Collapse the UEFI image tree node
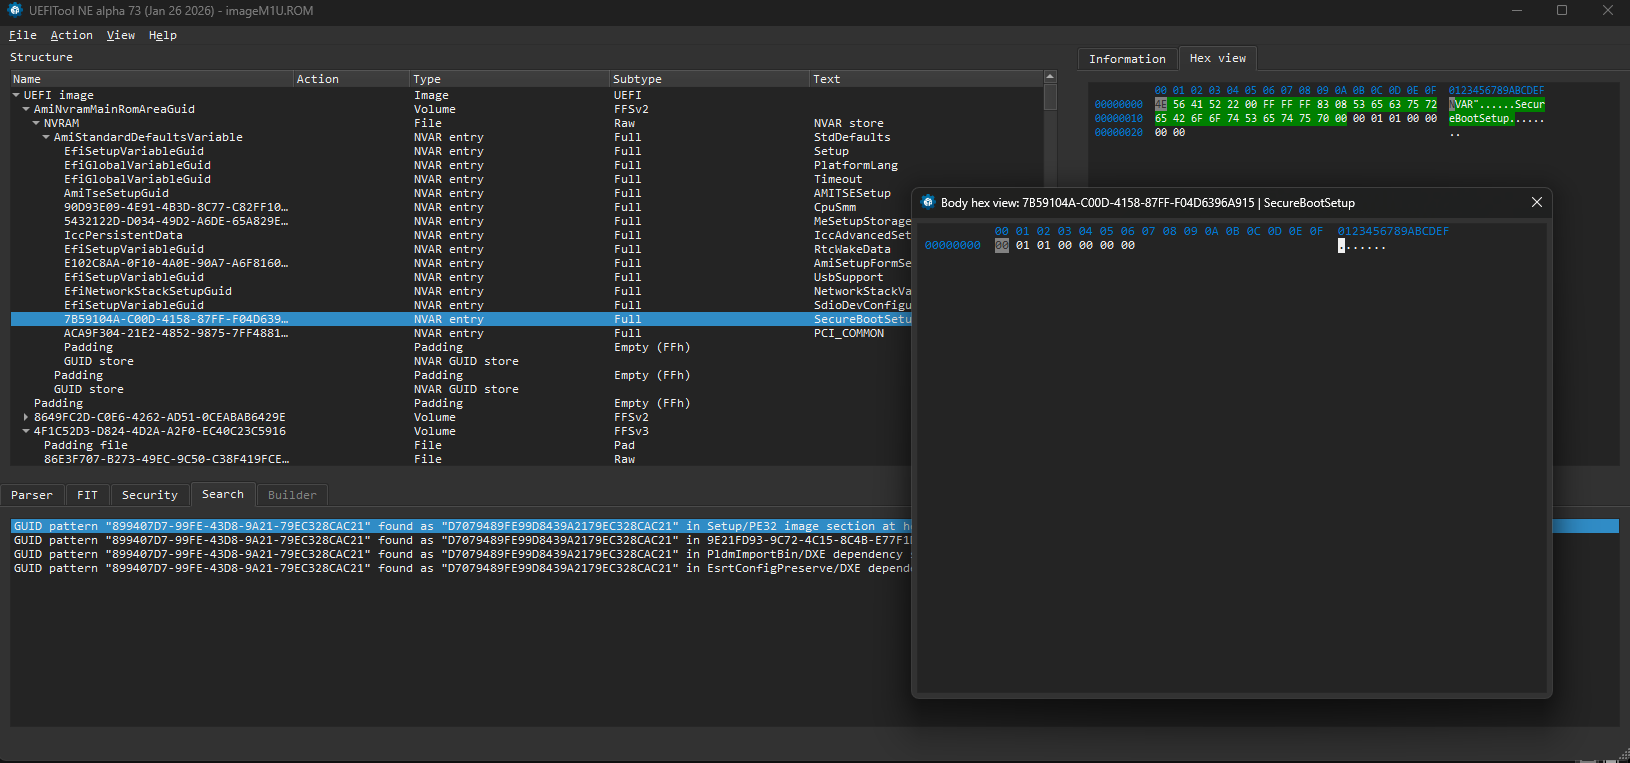Viewport: 1630px width, 763px height. pos(16,95)
